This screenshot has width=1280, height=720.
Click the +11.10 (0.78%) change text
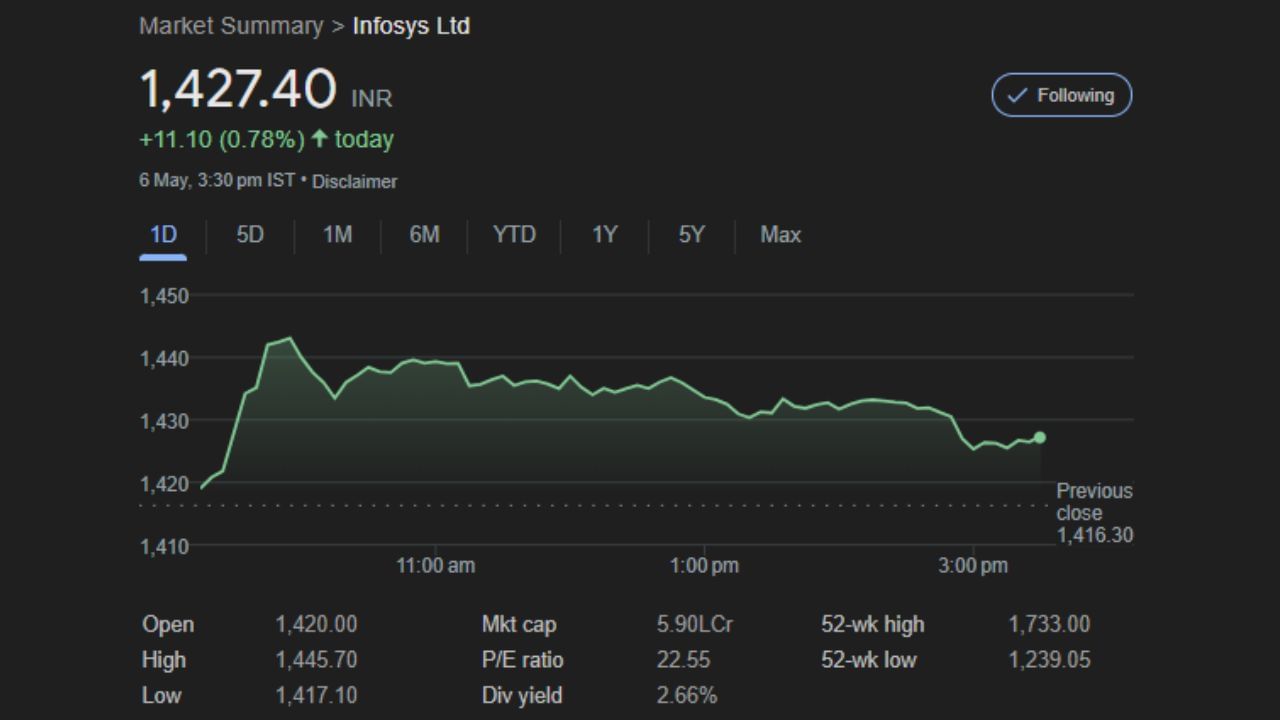222,140
